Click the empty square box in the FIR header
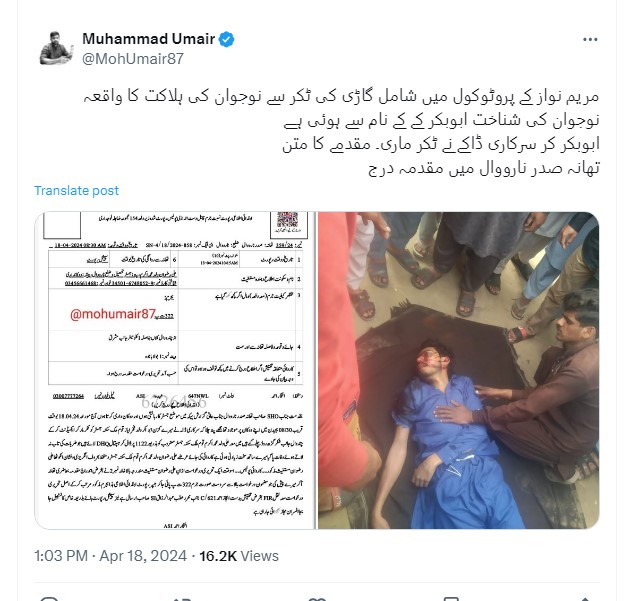Image resolution: width=631 pixels, height=601 pixels. (62, 225)
